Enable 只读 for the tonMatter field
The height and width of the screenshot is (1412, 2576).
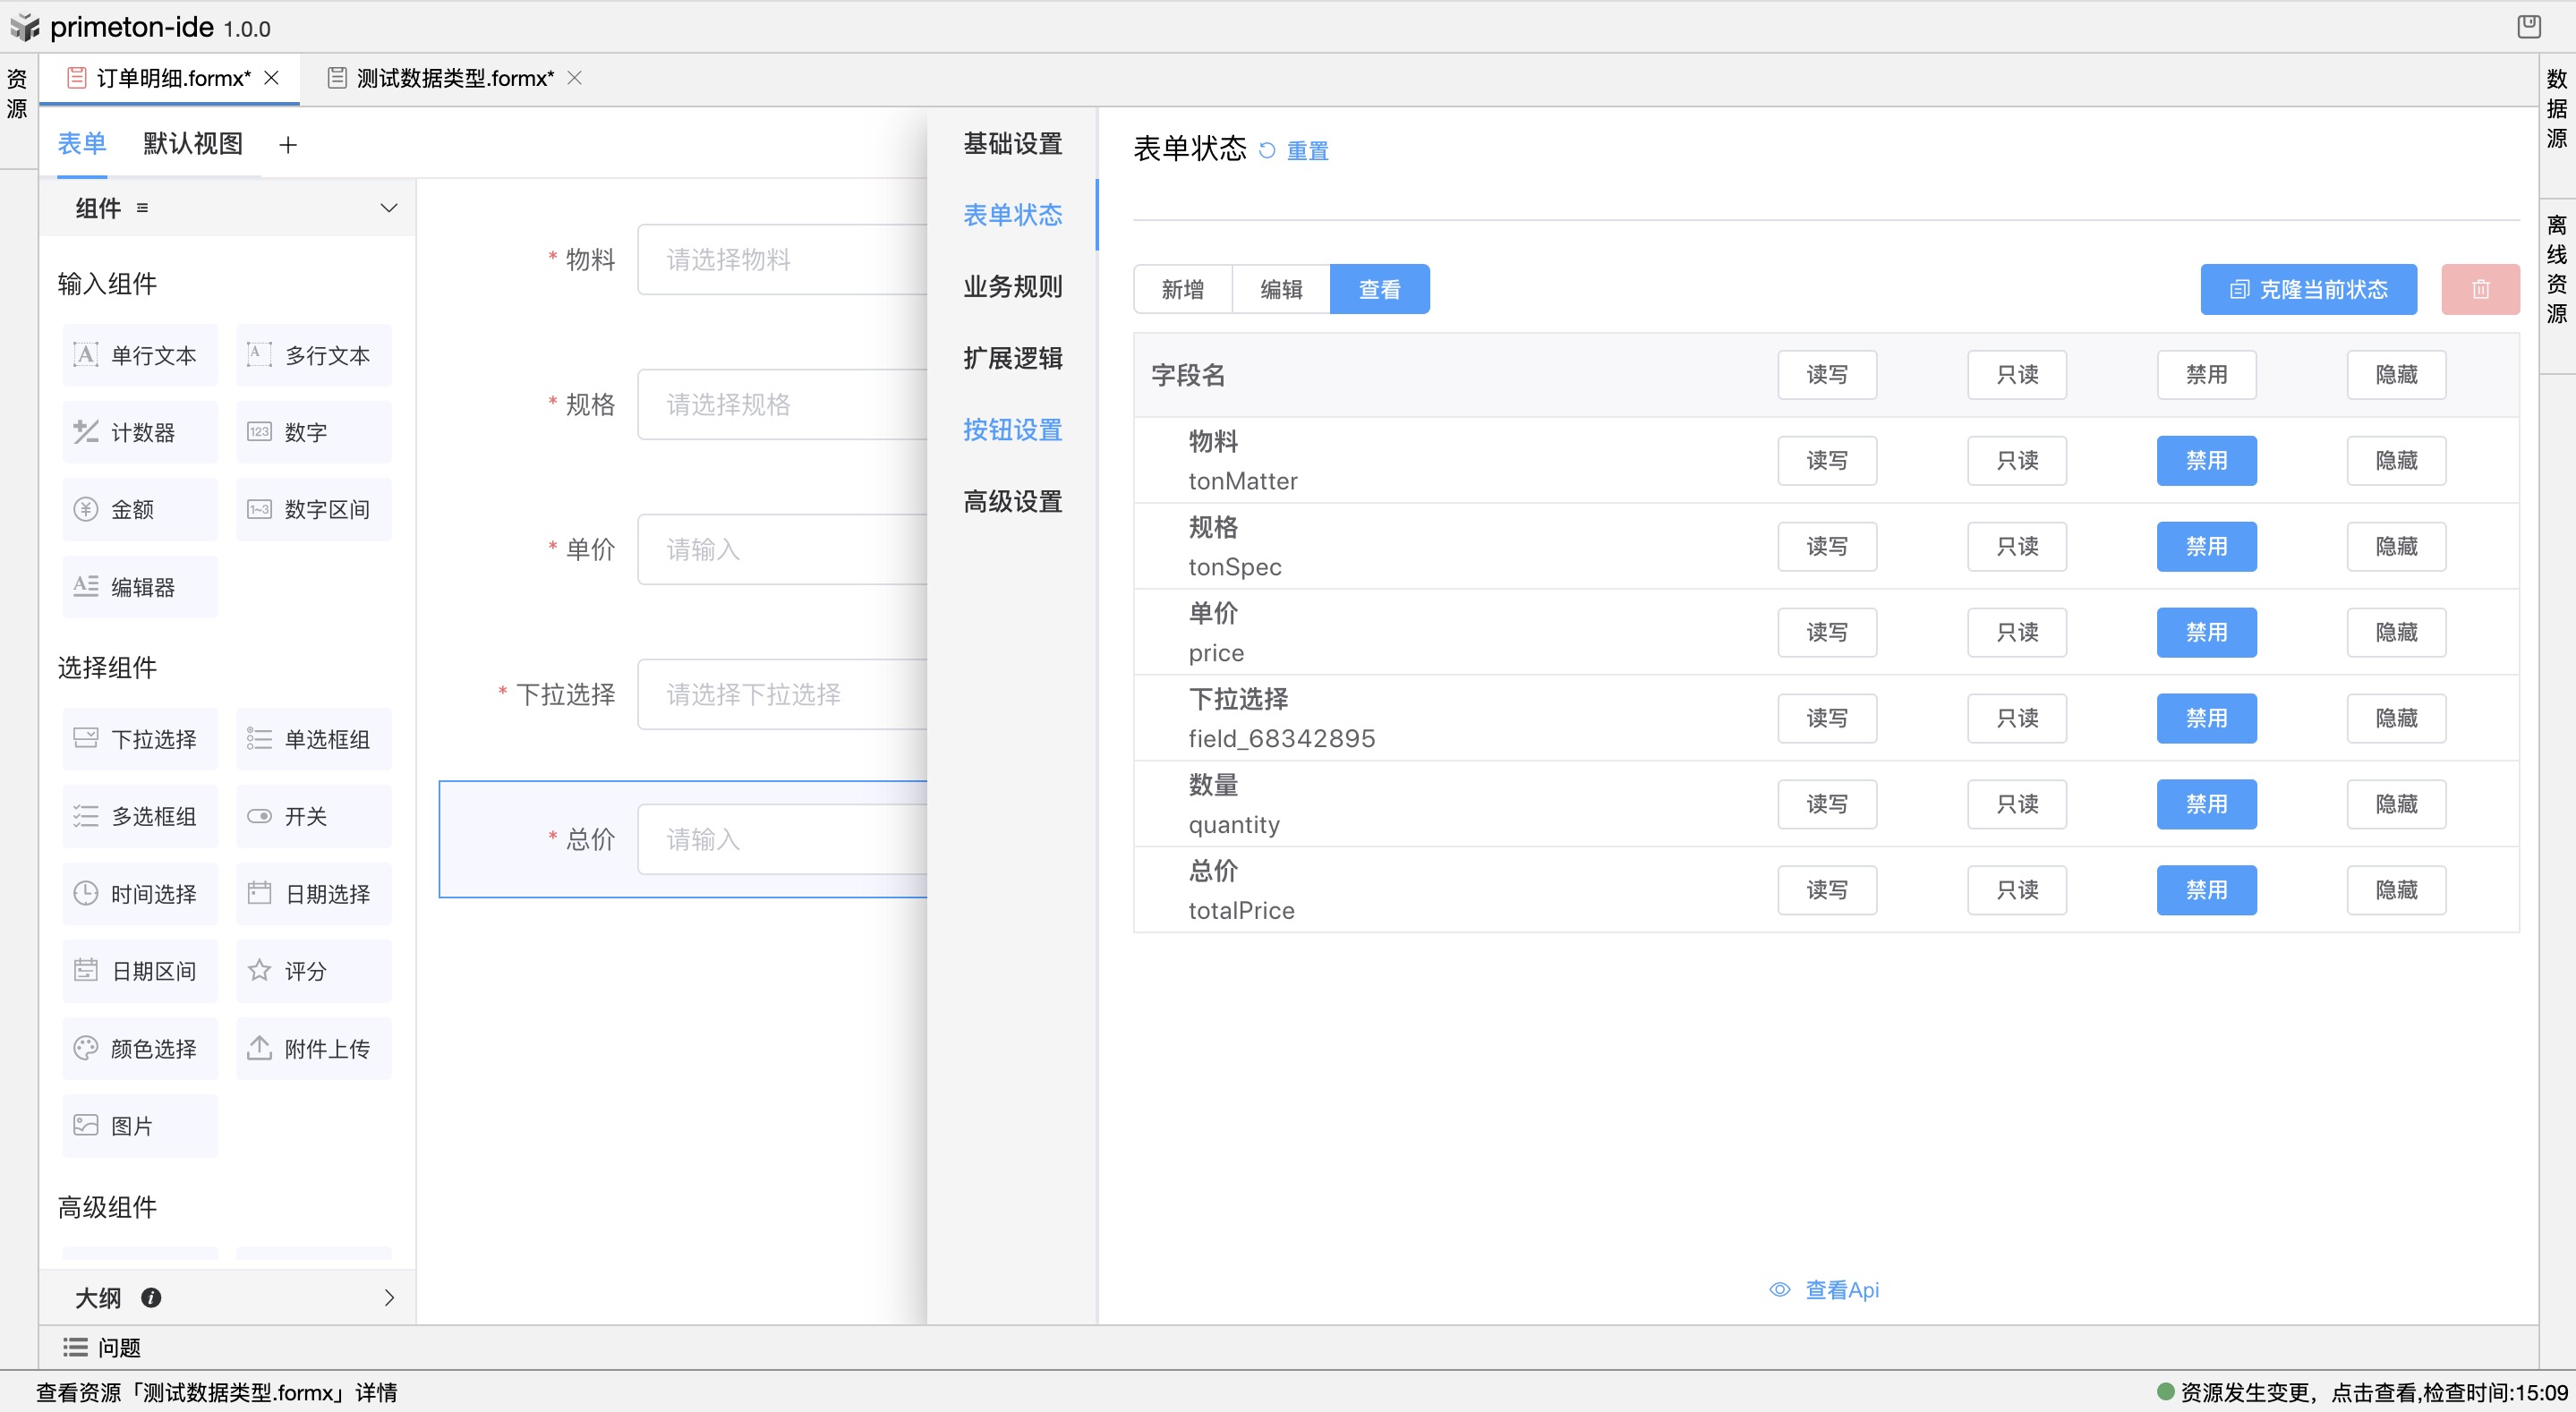point(2016,460)
